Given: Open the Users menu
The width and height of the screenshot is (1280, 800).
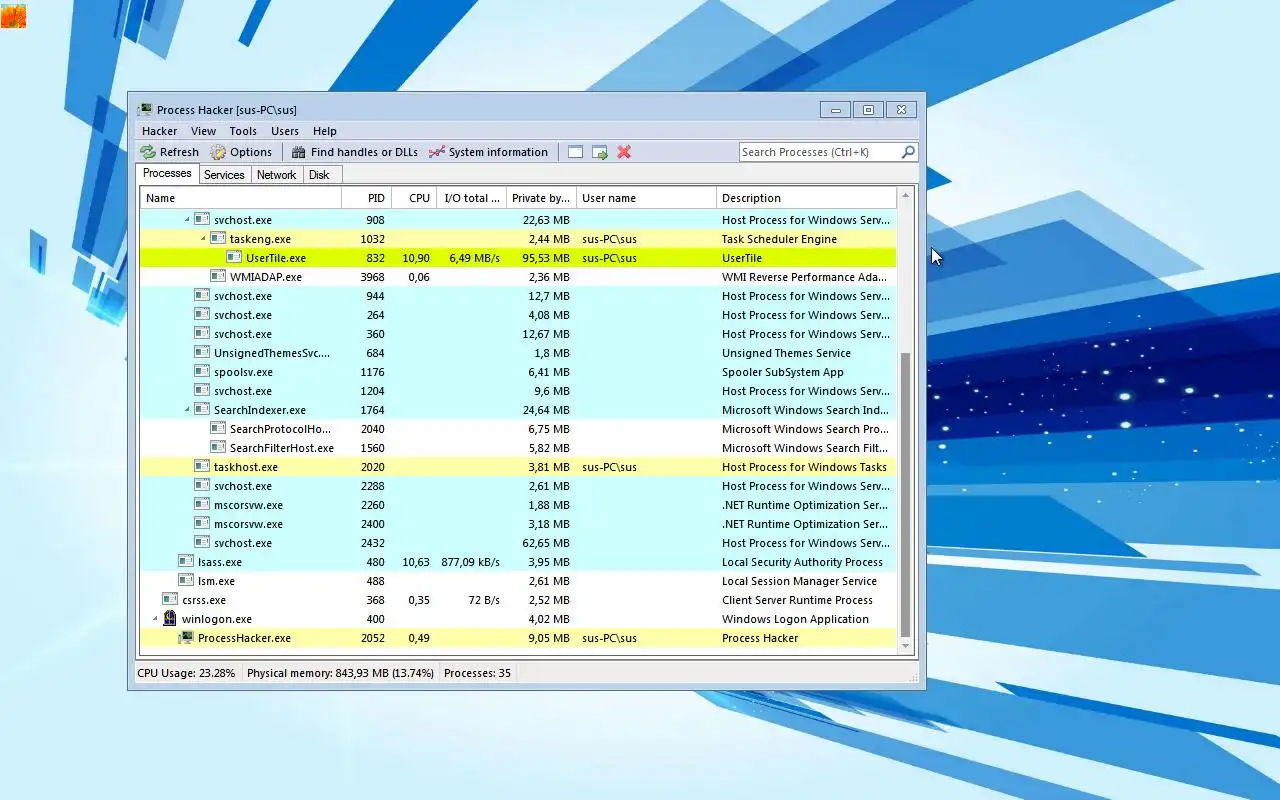Looking at the screenshot, I should click(x=285, y=131).
